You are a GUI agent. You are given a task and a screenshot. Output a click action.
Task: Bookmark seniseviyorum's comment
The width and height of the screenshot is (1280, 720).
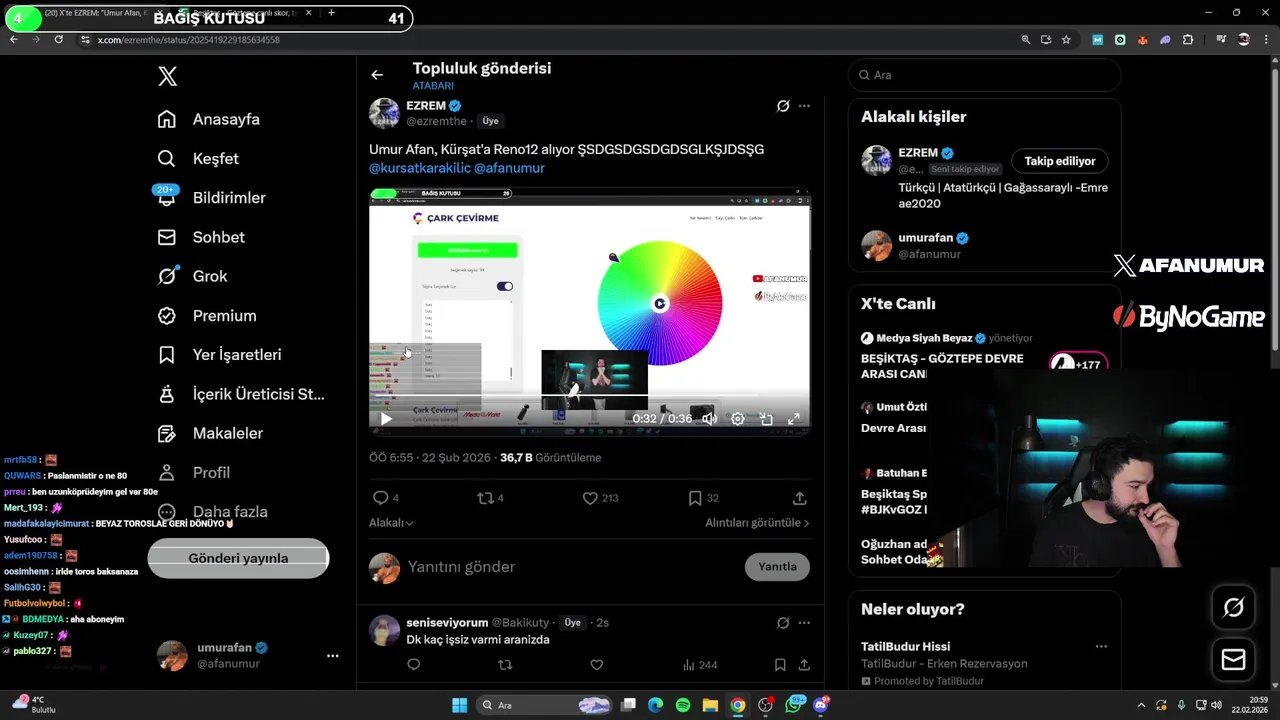click(780, 664)
